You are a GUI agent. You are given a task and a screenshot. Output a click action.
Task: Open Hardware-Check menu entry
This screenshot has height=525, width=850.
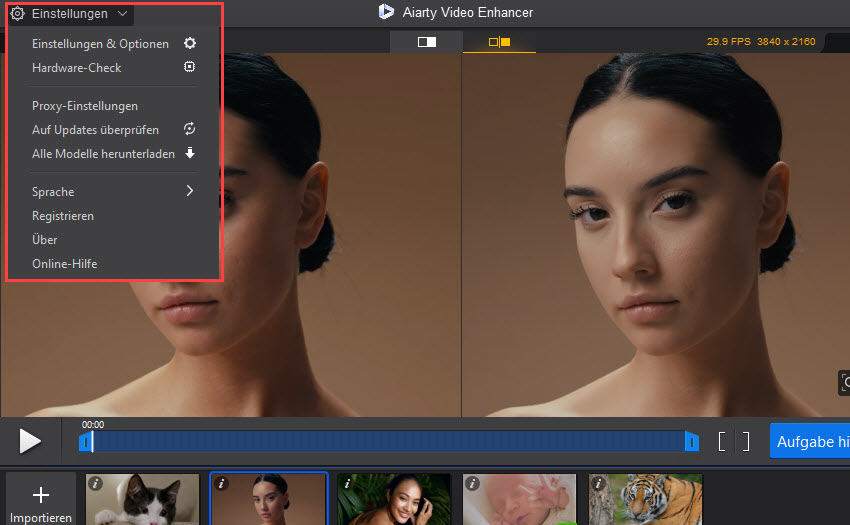(x=113, y=68)
